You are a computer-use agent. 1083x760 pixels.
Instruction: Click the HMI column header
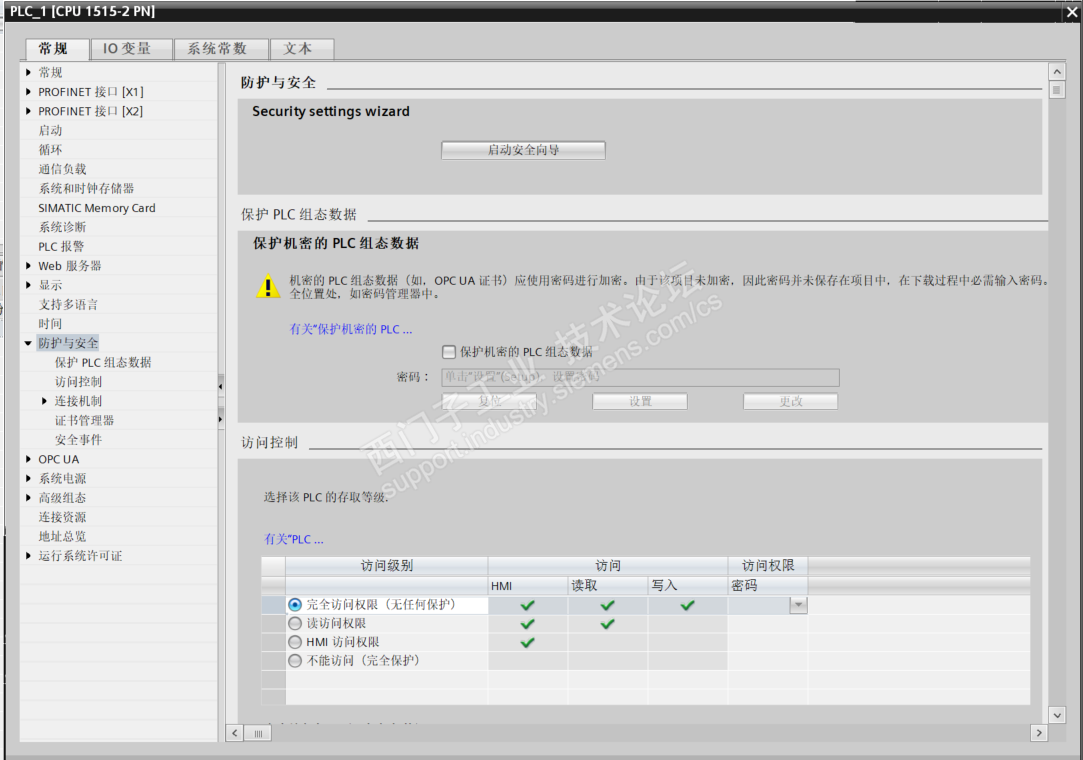pos(528,586)
